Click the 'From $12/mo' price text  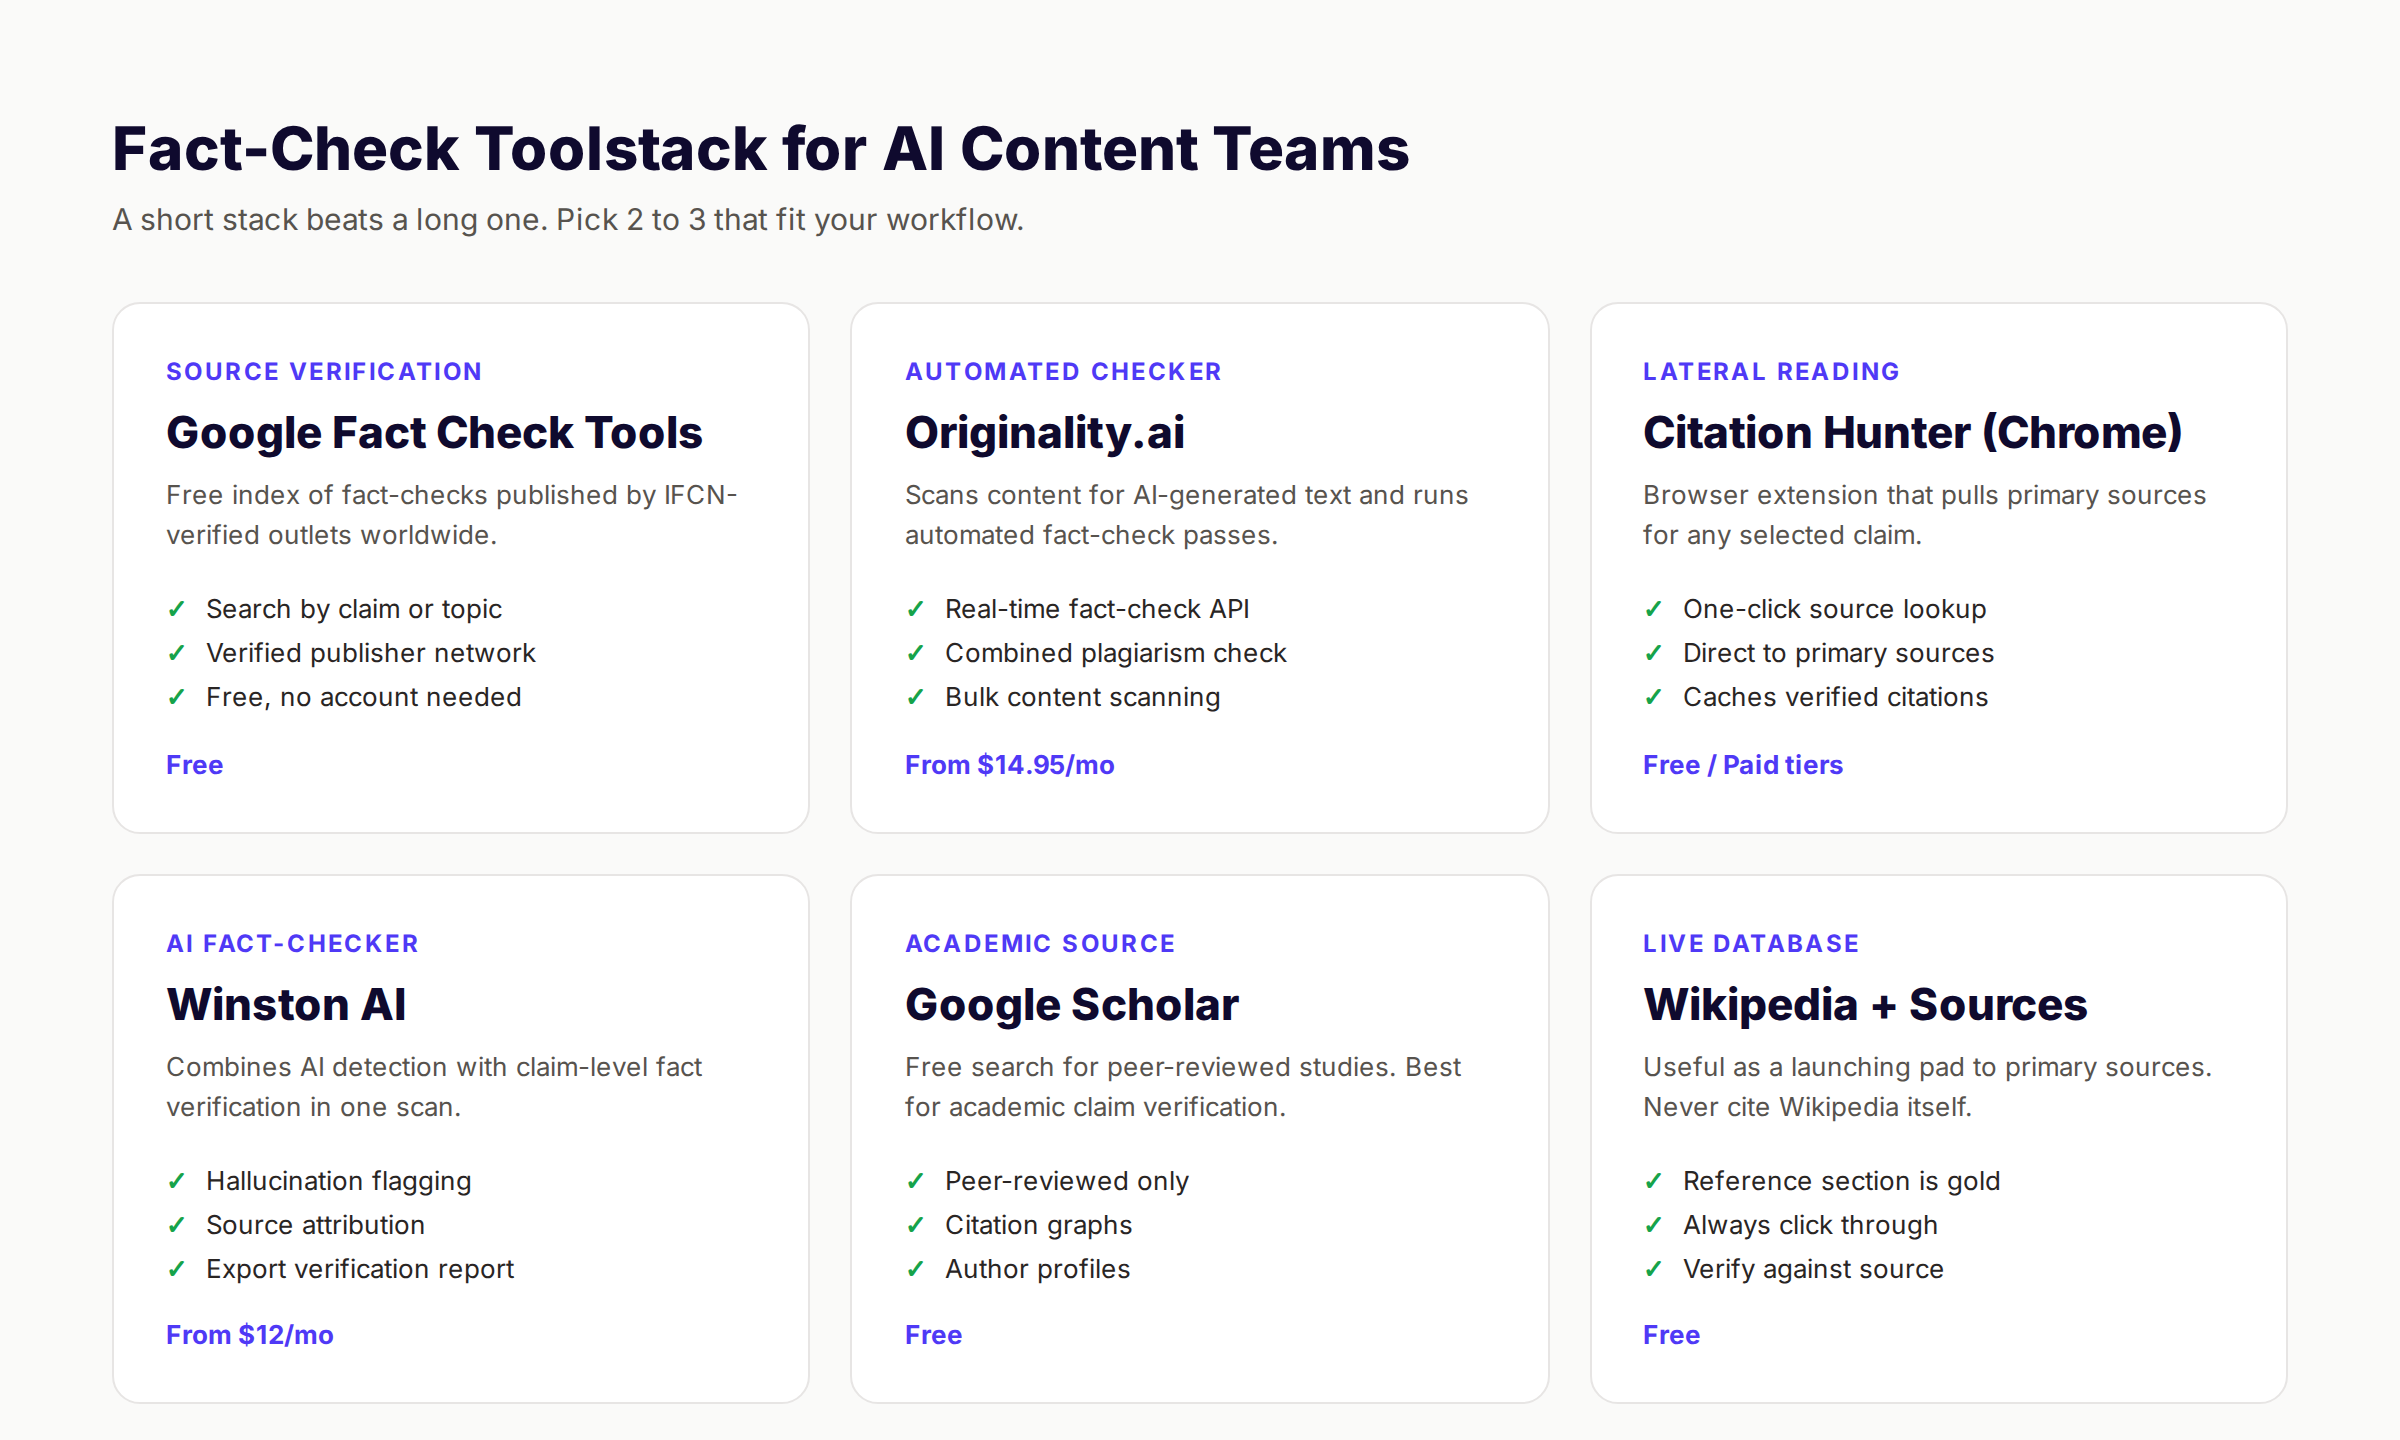click(250, 1335)
